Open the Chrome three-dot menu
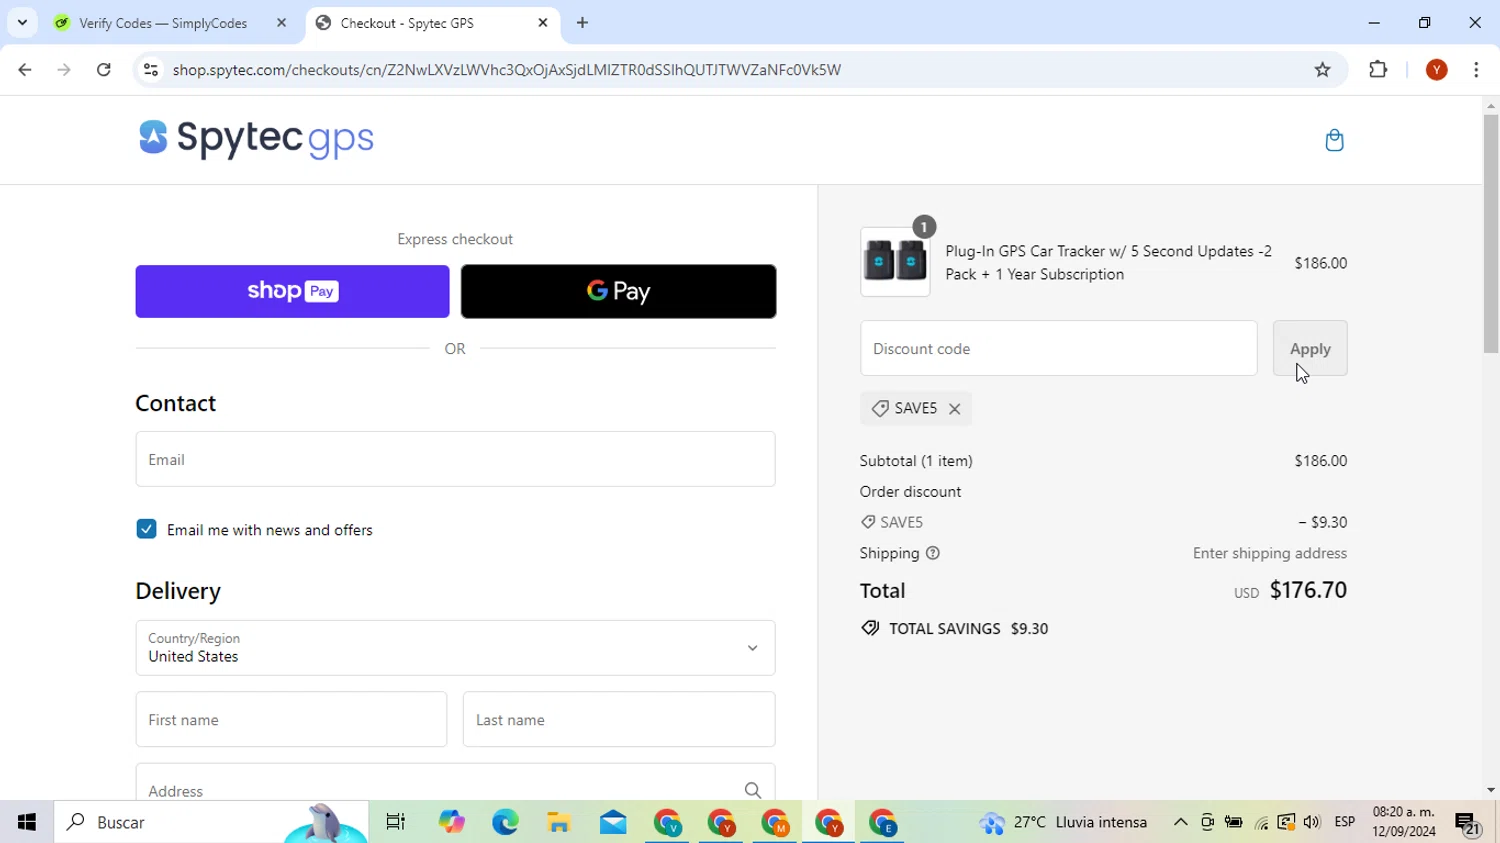 [x=1476, y=70]
